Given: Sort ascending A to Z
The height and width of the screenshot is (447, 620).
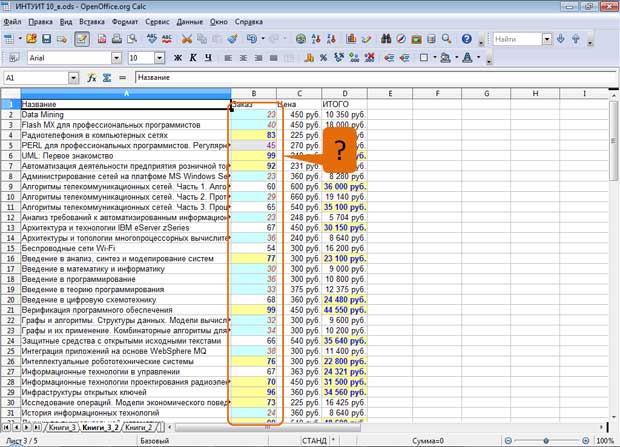Looking at the screenshot, I should click(316, 39).
